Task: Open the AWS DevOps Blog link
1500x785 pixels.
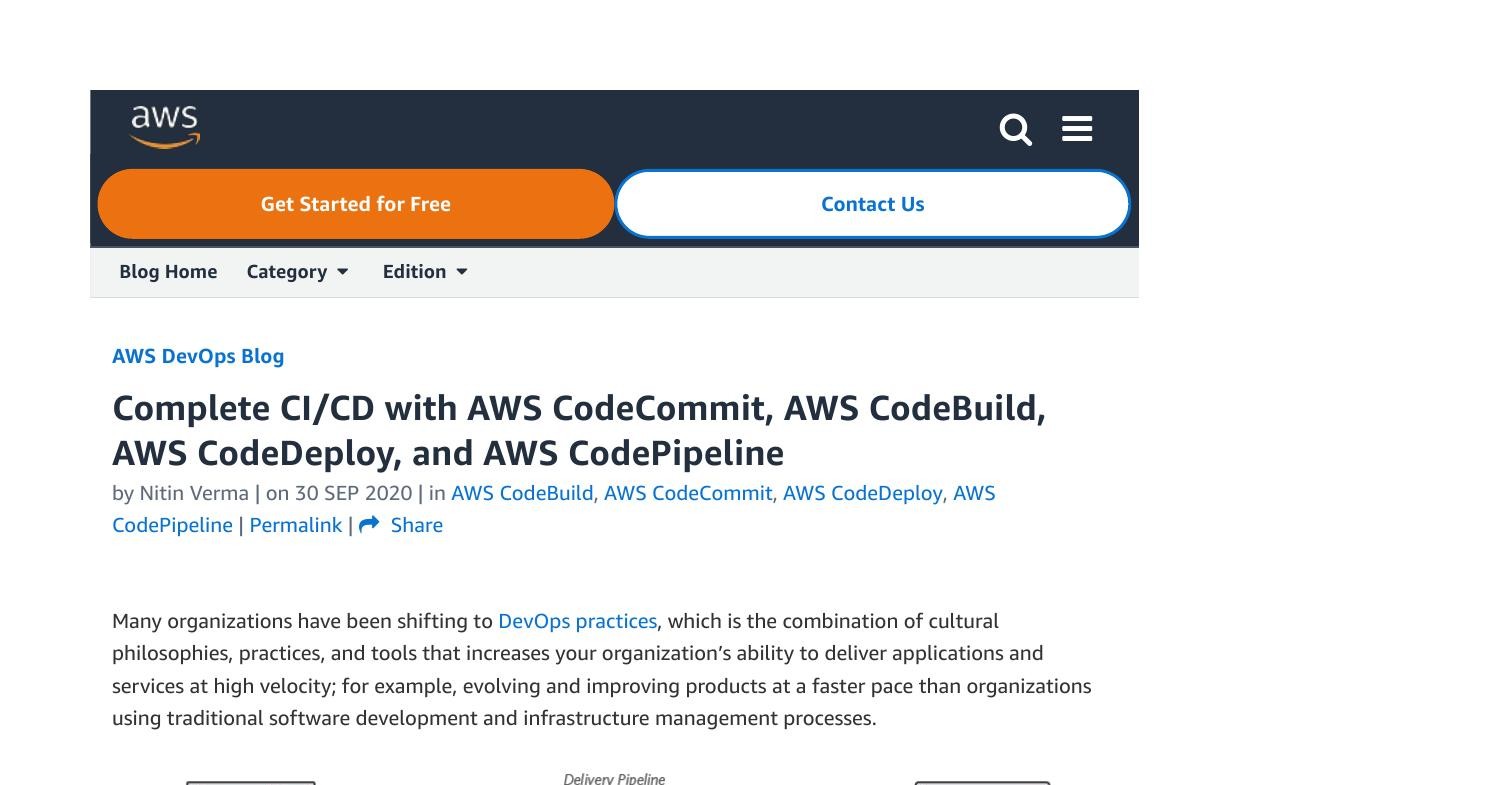Action: click(198, 357)
